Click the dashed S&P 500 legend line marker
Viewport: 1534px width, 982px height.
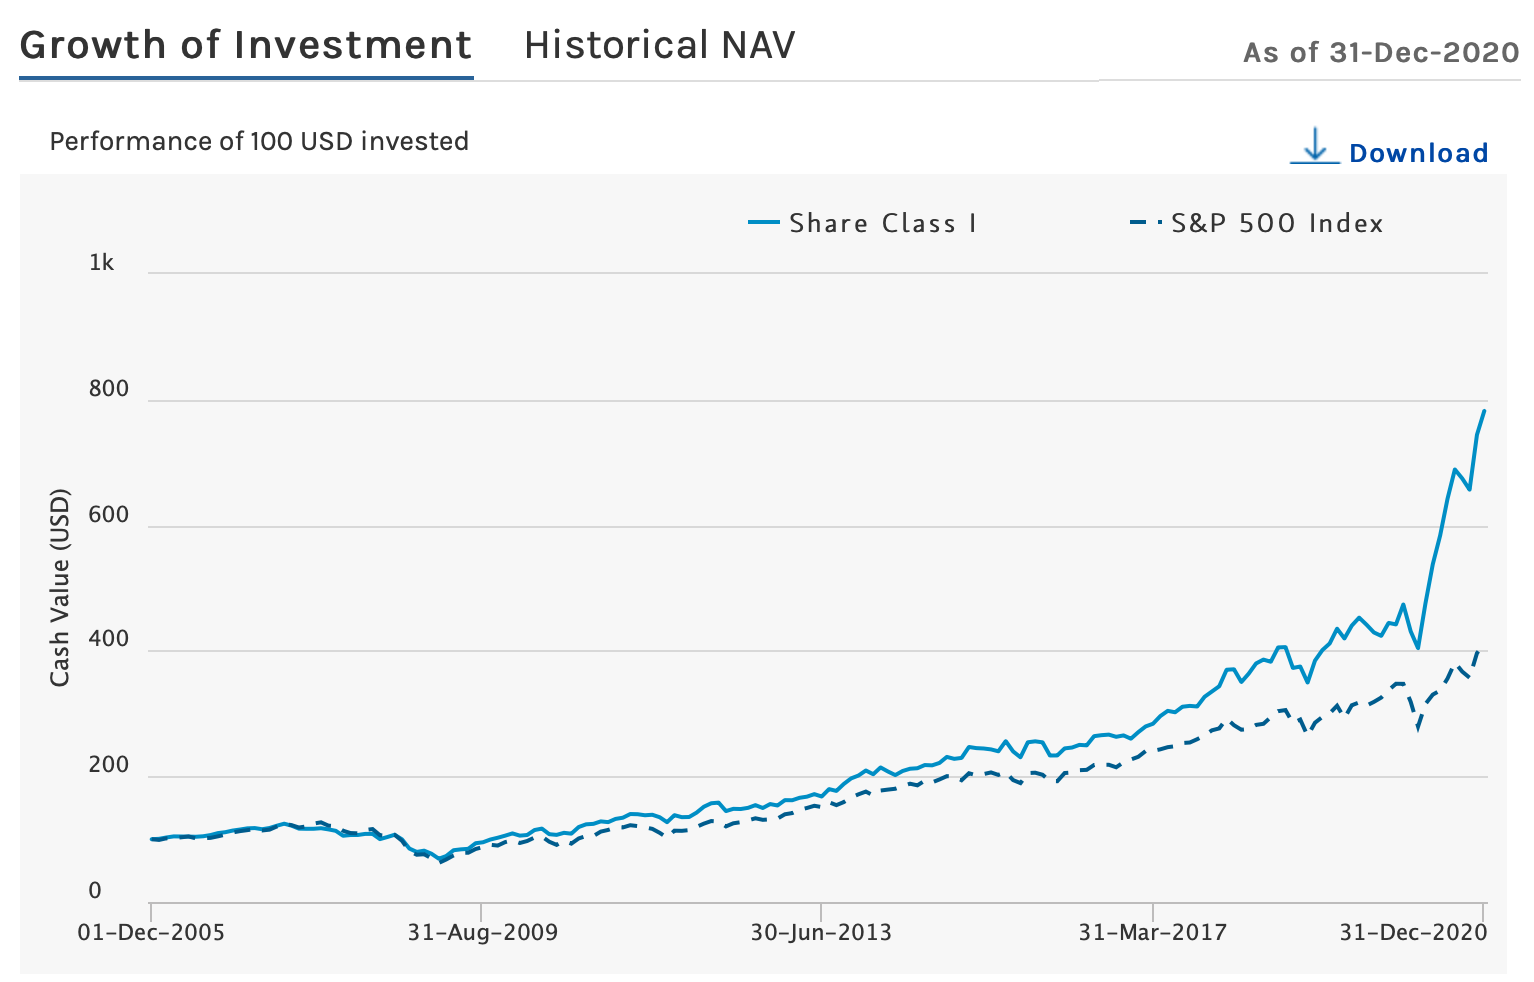(x=1146, y=223)
